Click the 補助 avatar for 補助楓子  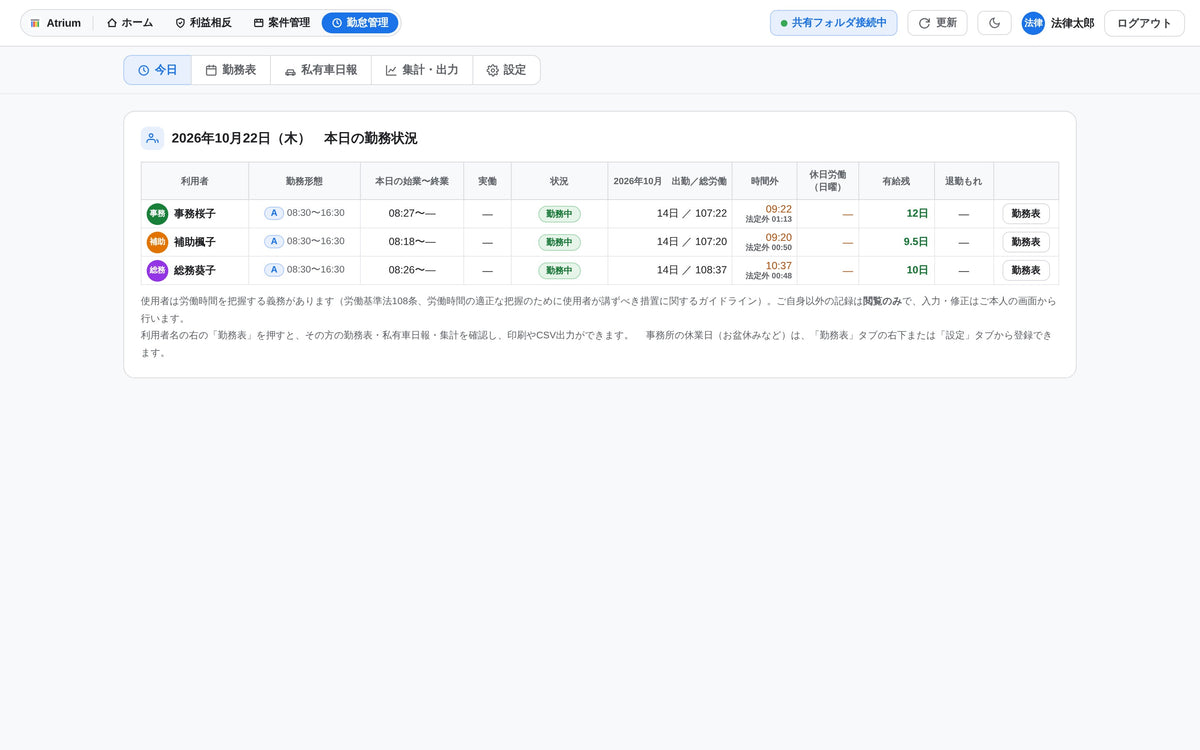point(157,242)
